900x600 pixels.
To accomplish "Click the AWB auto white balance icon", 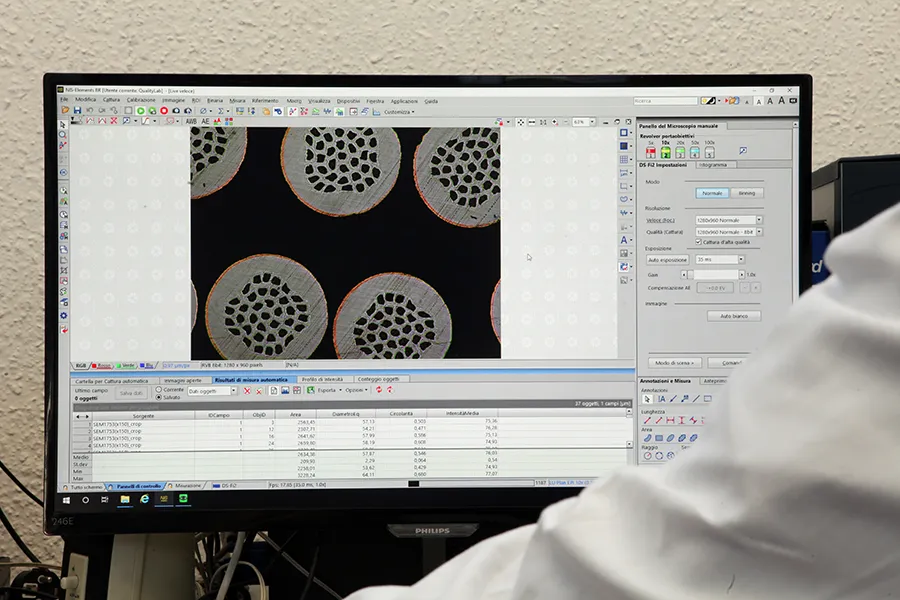I will coord(191,121).
